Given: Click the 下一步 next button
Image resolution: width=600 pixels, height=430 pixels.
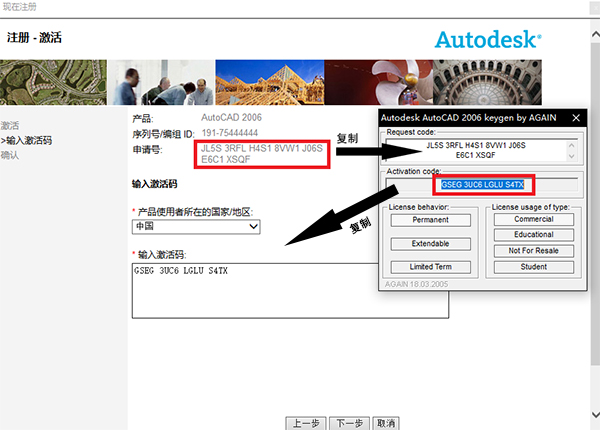Looking at the screenshot, I should (x=349, y=423).
